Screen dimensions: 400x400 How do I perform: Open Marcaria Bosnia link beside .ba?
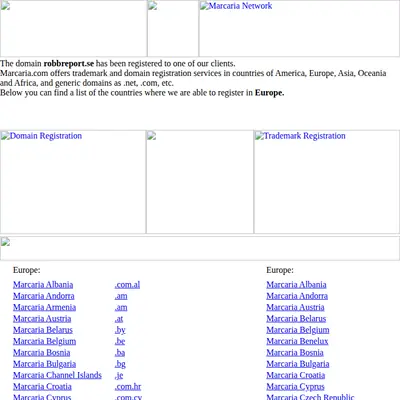(42, 353)
